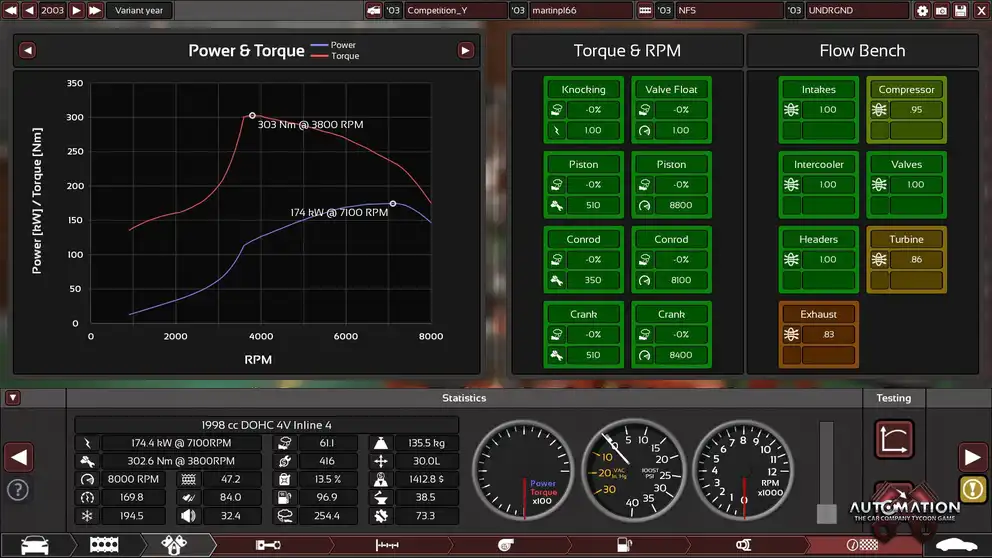Viewport: 992px width, 558px height.
Task: Run the dyno graph test icon
Action: [x=893, y=438]
